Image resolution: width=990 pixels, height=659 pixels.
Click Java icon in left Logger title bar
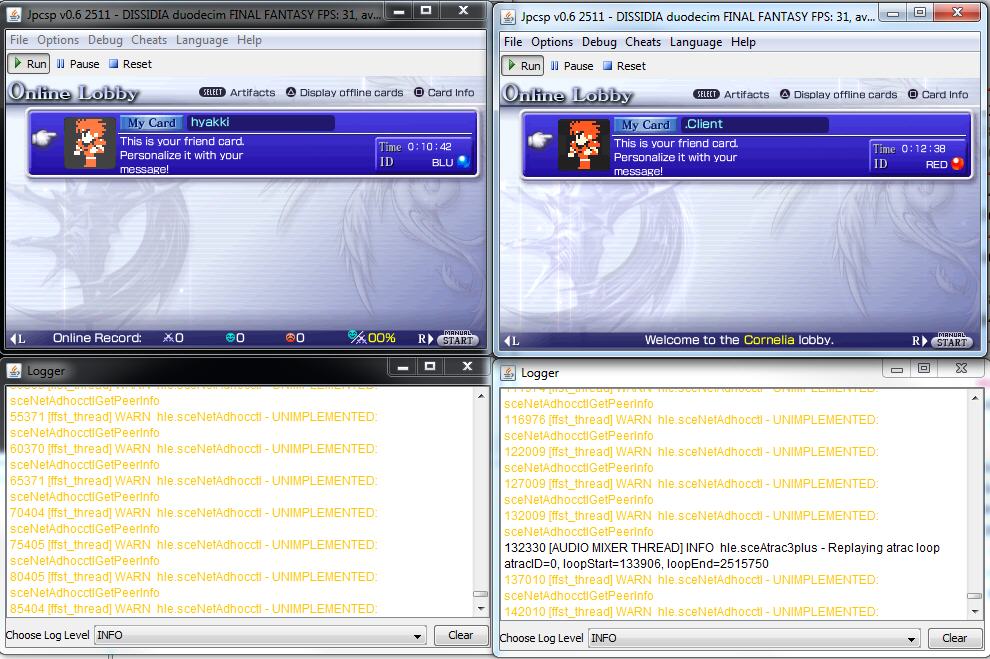coord(15,371)
